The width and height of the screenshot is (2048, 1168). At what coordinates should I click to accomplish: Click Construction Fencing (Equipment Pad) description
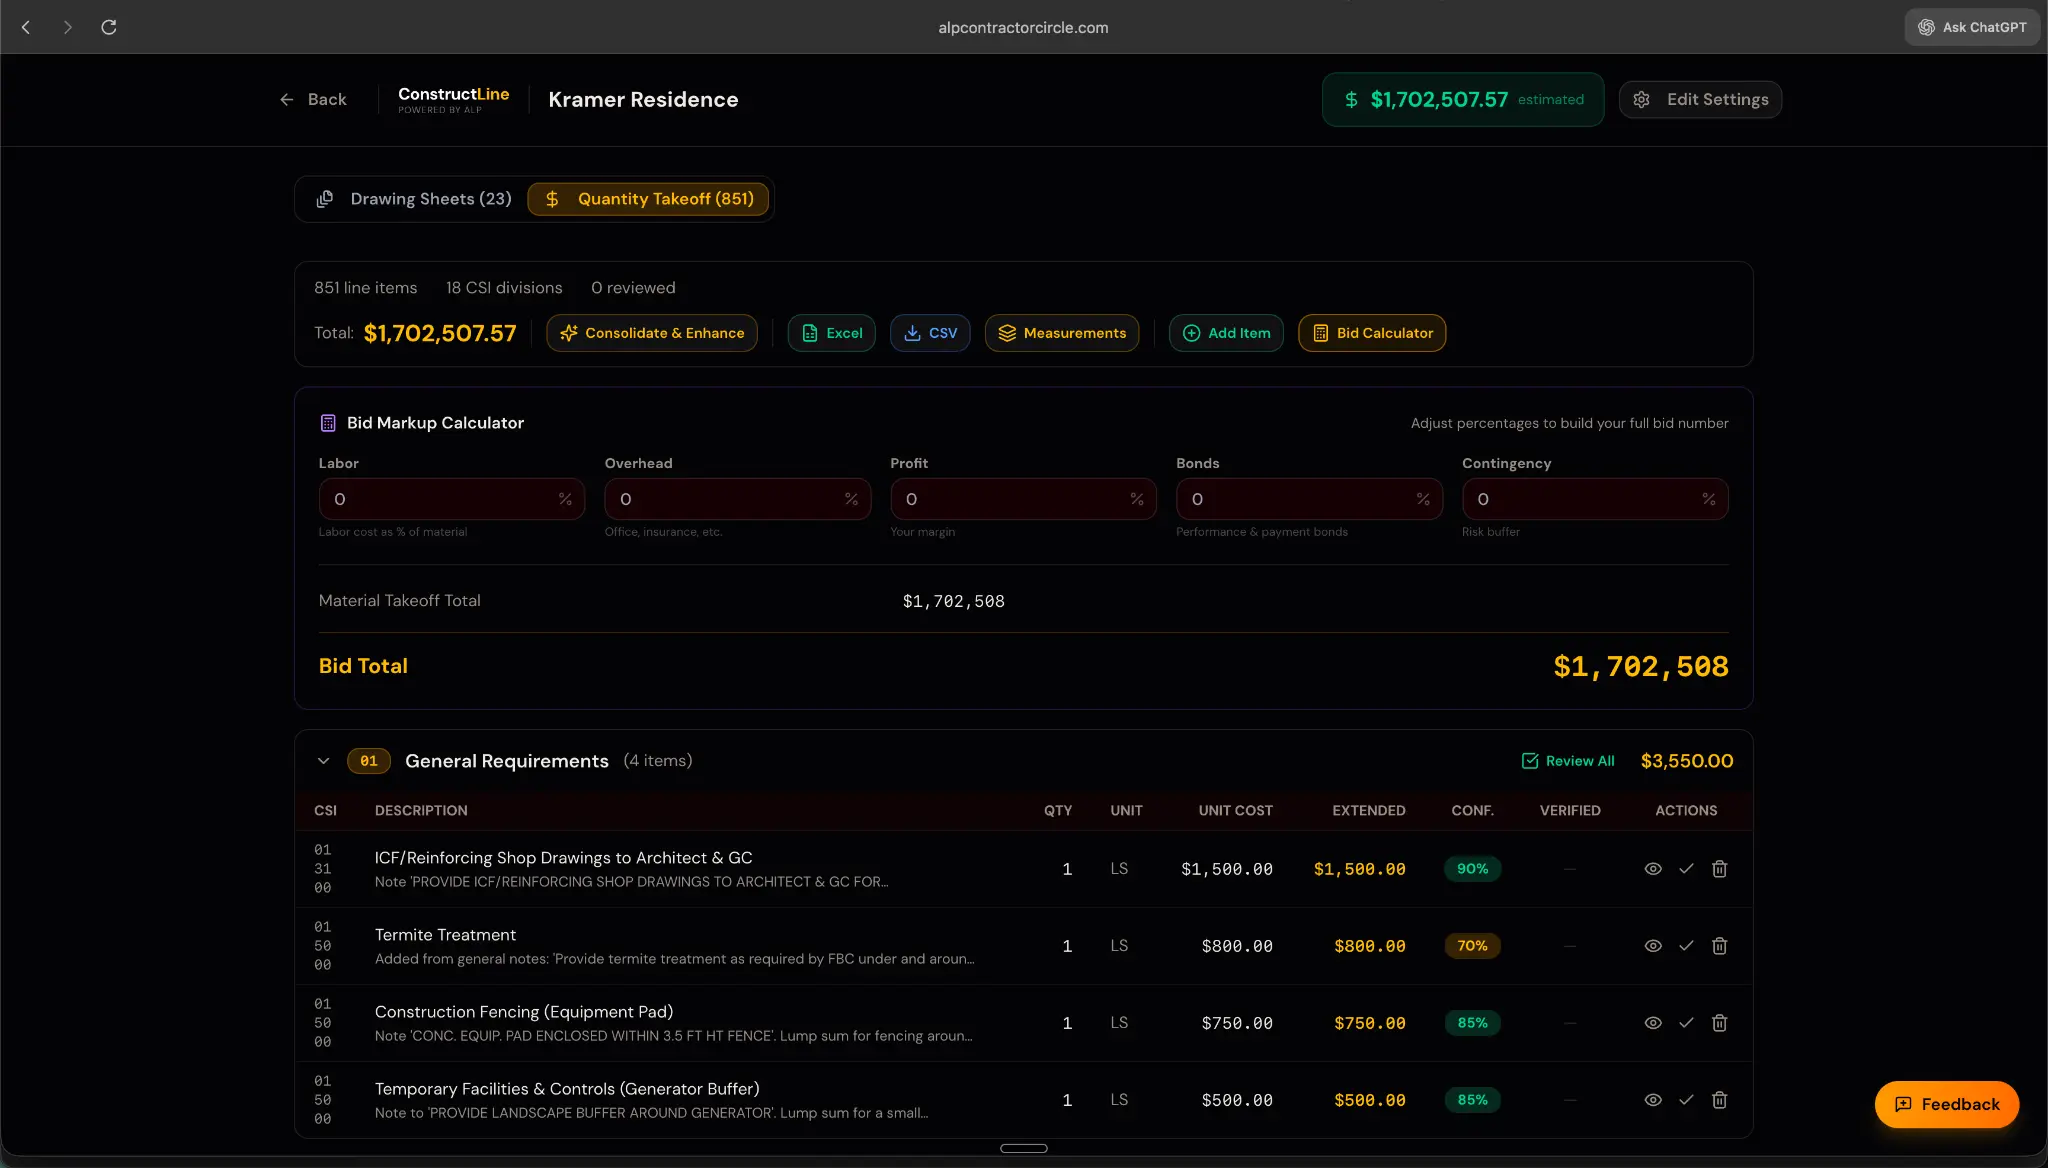[x=524, y=1012]
